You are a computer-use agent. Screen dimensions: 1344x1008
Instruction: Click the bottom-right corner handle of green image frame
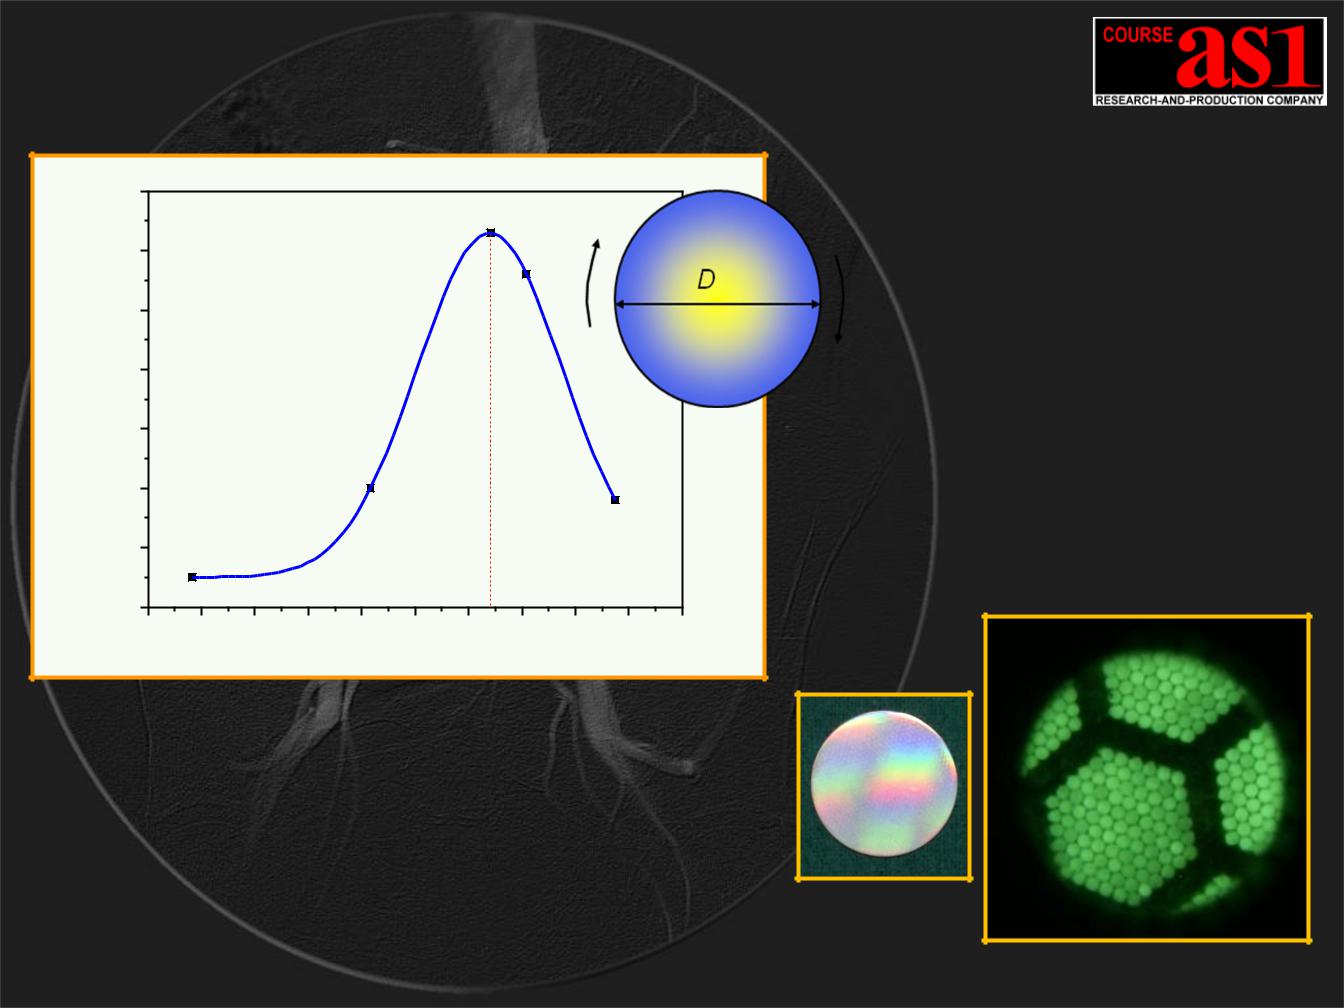pyautogui.click(x=1310, y=941)
